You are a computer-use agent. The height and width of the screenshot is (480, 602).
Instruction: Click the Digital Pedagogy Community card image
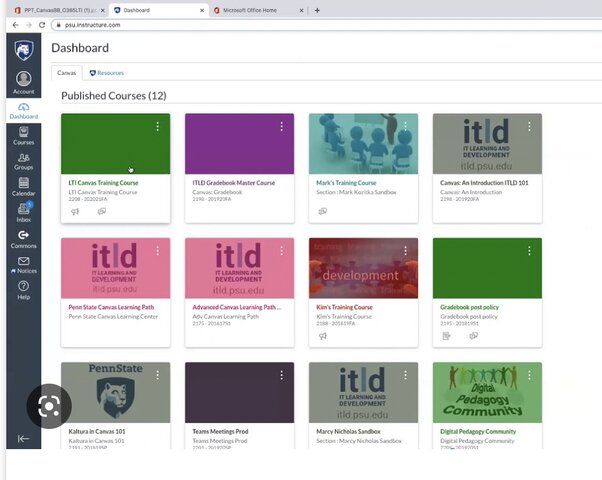[x=487, y=392]
